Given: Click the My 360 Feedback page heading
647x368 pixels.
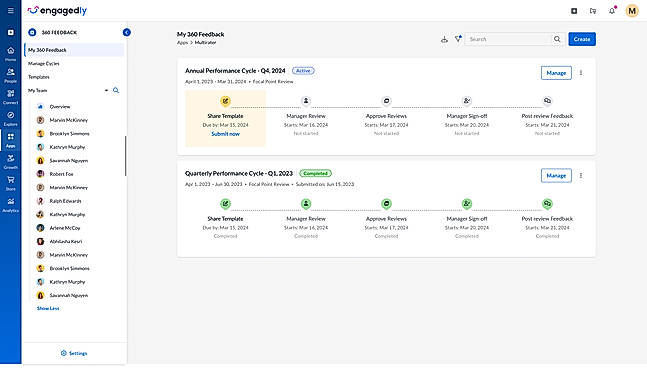Looking at the screenshot, I should pos(201,34).
